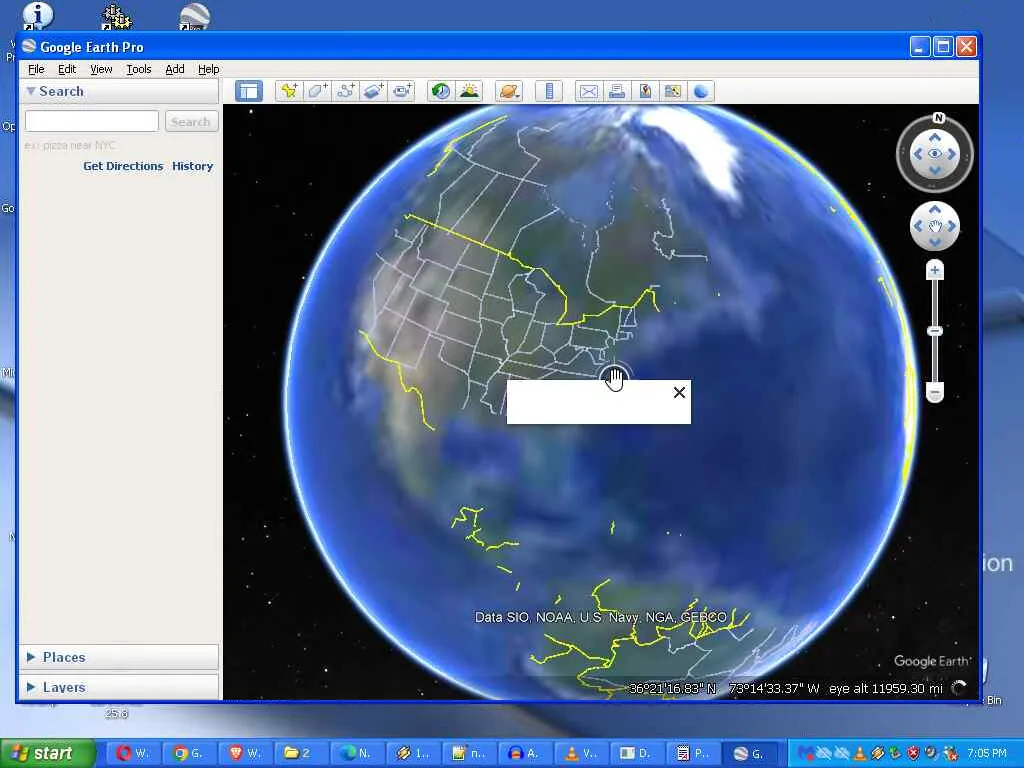Switch to the VLC taskbar button
Screen dimensions: 1024x768
(x=581, y=753)
